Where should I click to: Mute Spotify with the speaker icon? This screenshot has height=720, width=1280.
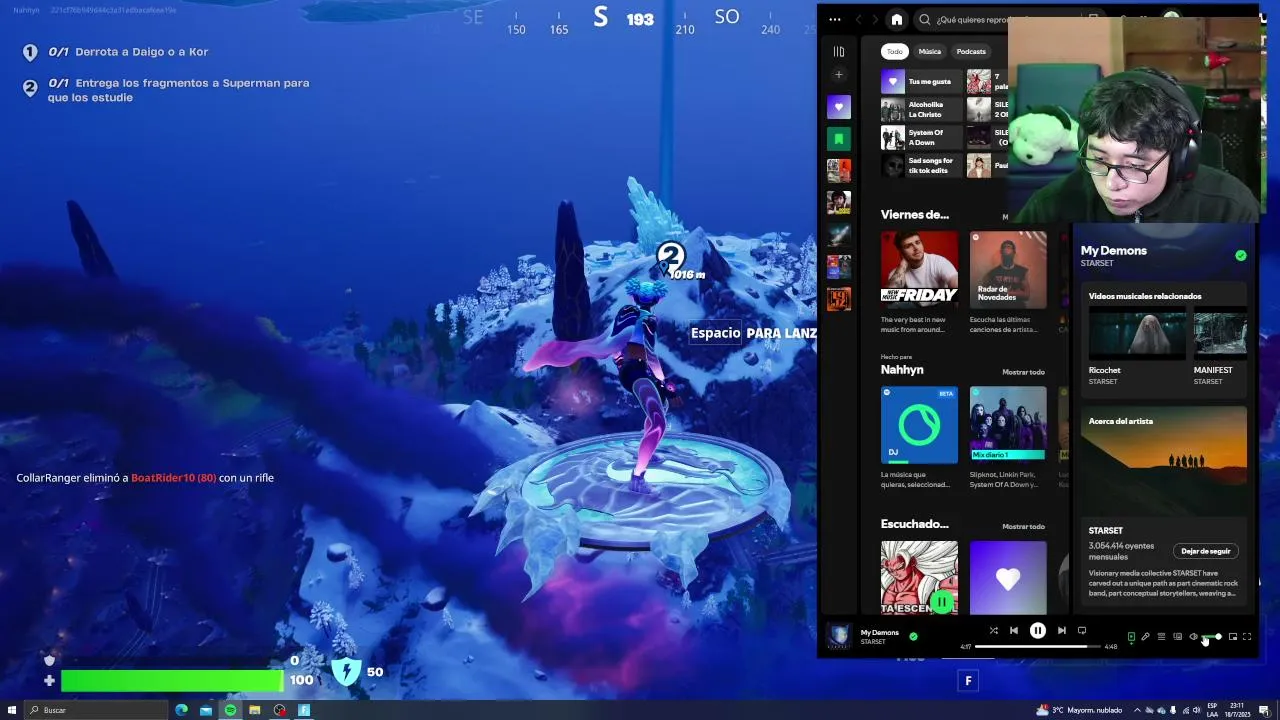point(1193,637)
